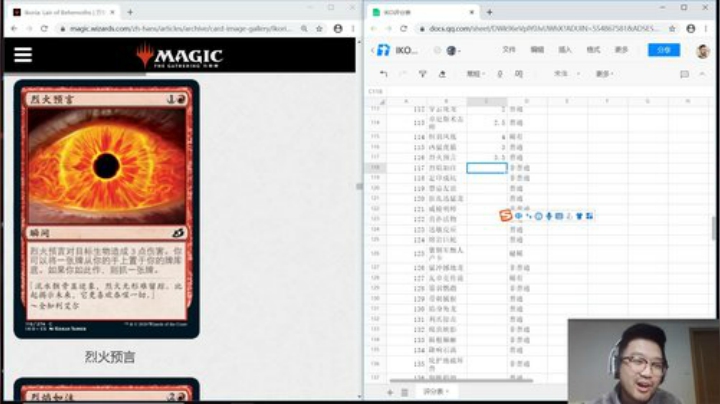Open Sogou skin shirt icon
720x404 pixels.
(579, 216)
